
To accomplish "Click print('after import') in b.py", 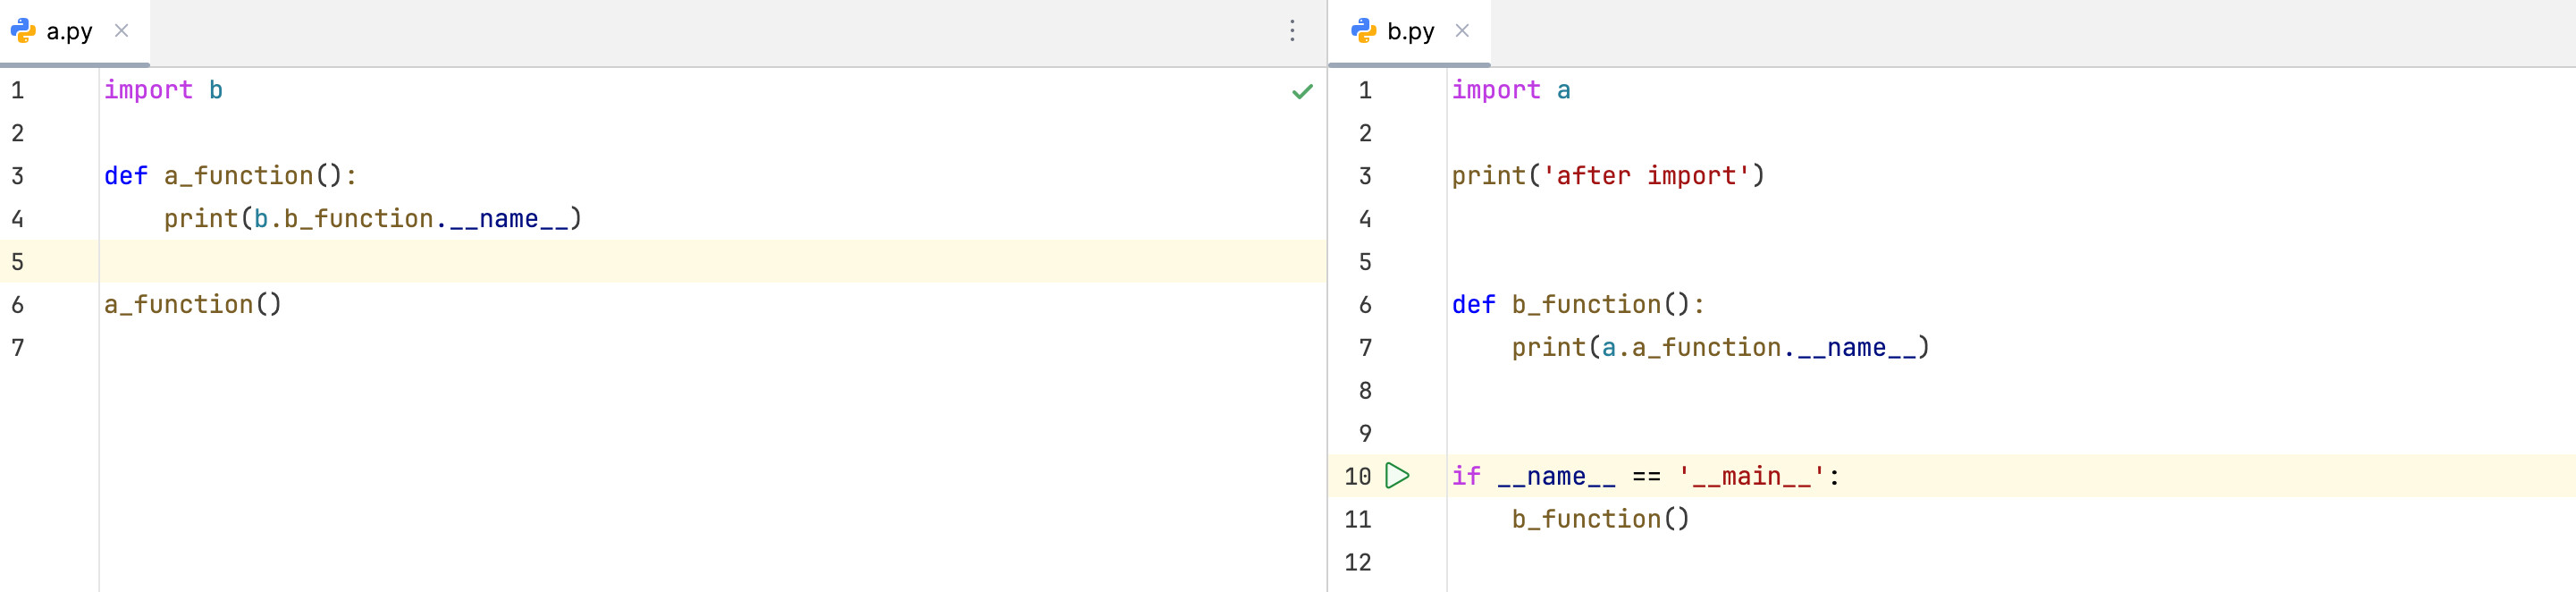I will [1608, 176].
